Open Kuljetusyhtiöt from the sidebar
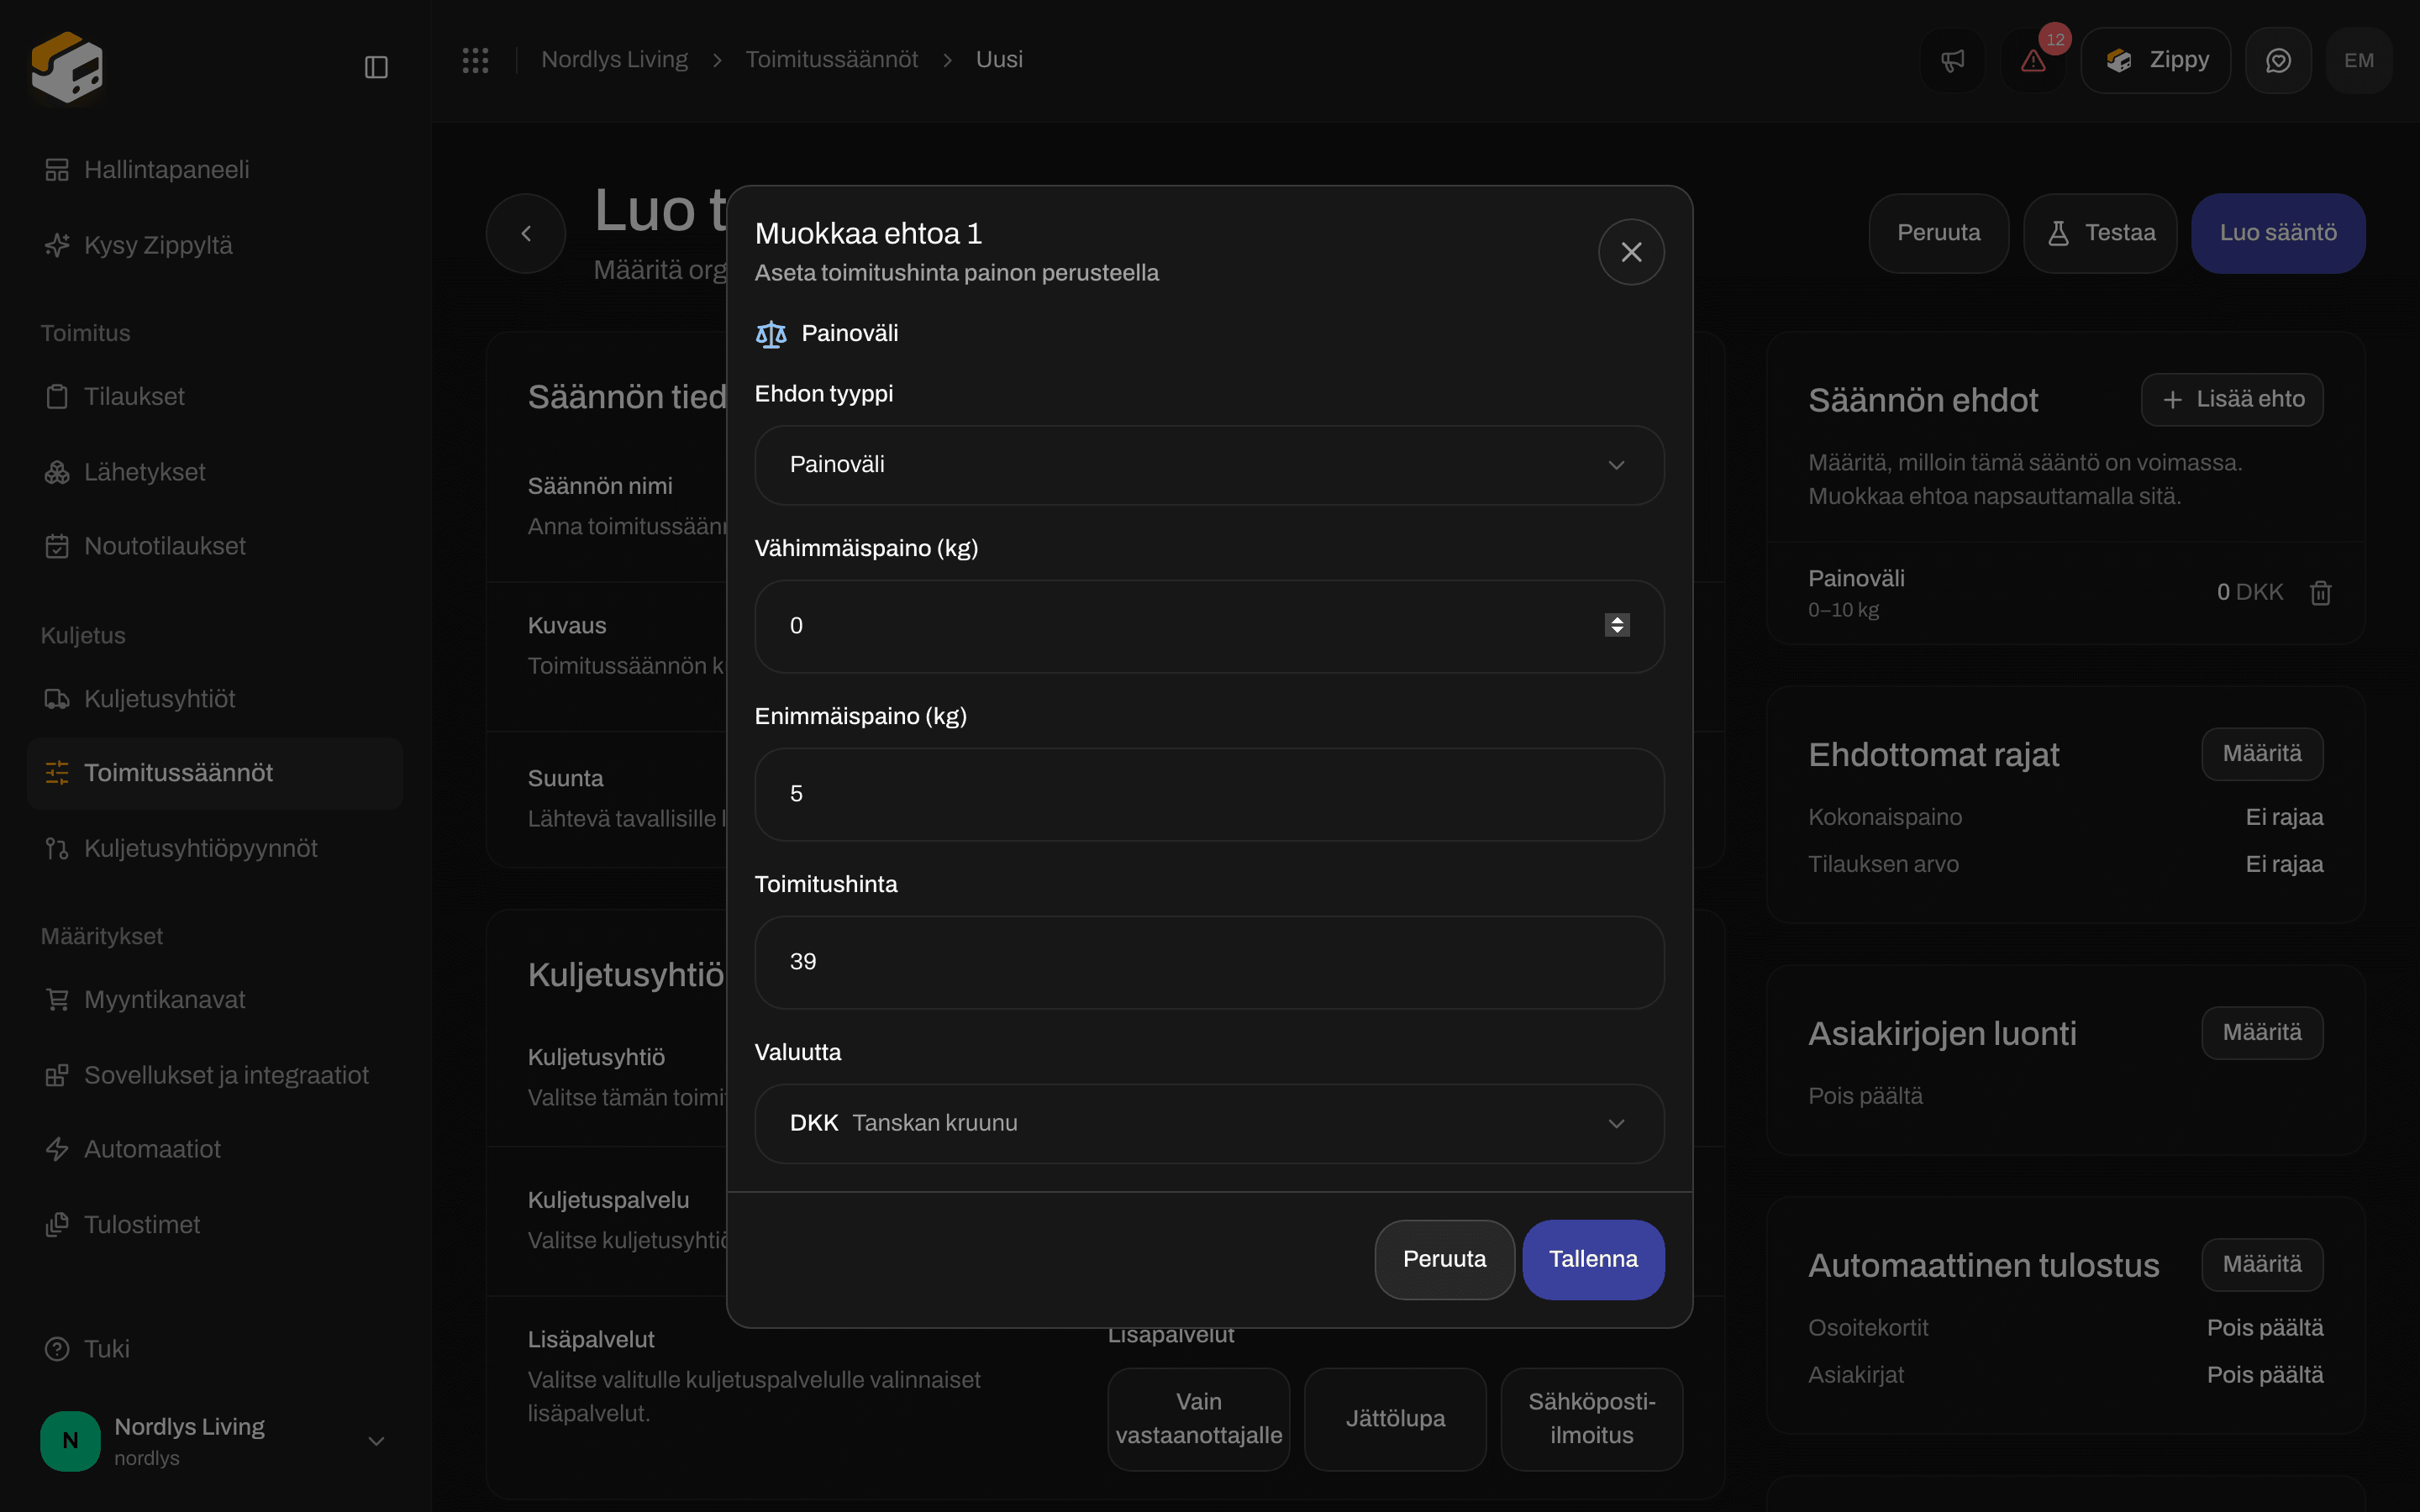The image size is (2420, 1512). [215, 698]
